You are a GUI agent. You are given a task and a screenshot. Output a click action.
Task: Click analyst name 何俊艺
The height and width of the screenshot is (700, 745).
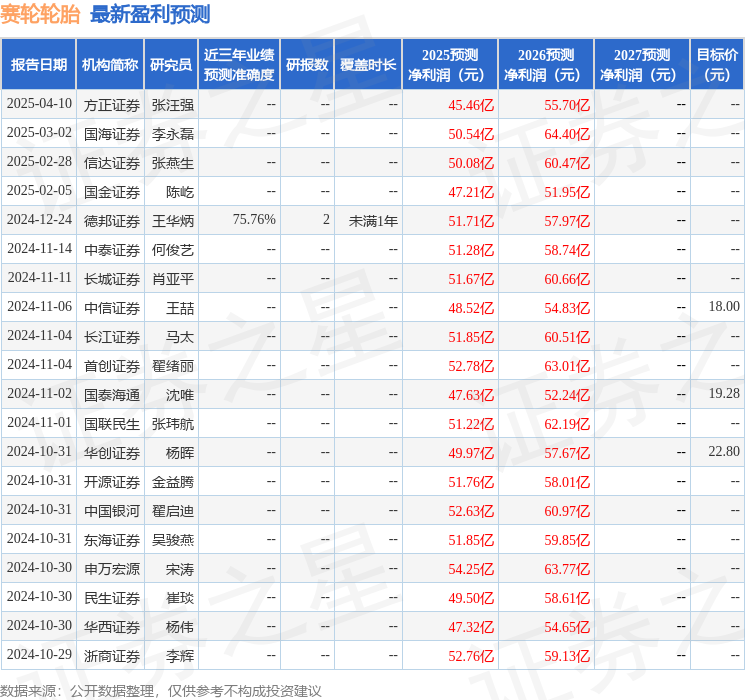173,250
